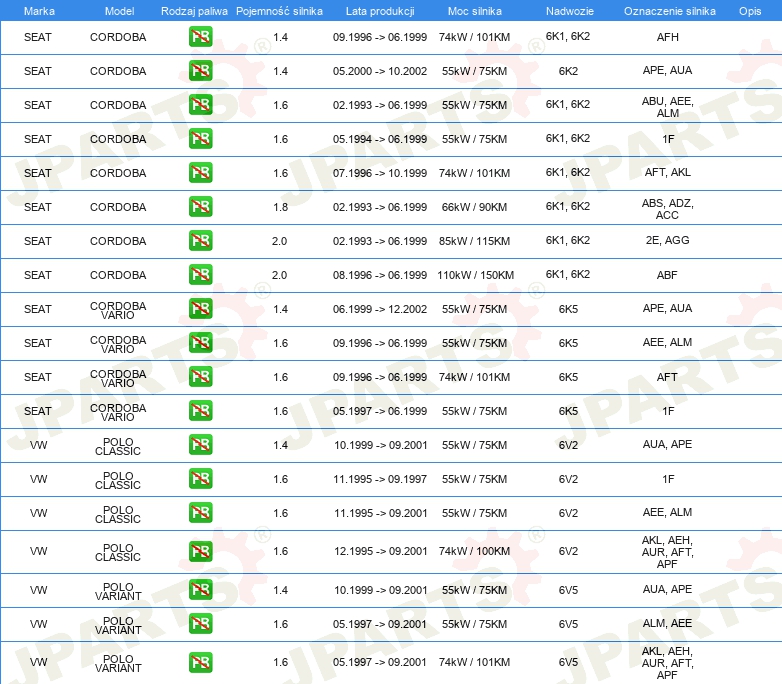Select the 110kW / 150KM power cell

pos(475,275)
